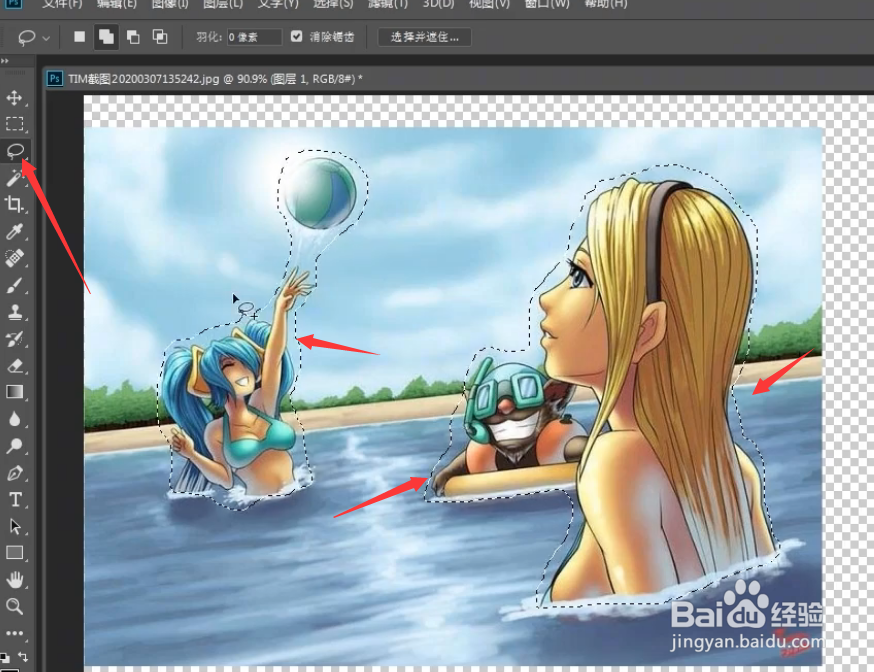Select the Zoom tool
The image size is (874, 672).
coord(14,606)
